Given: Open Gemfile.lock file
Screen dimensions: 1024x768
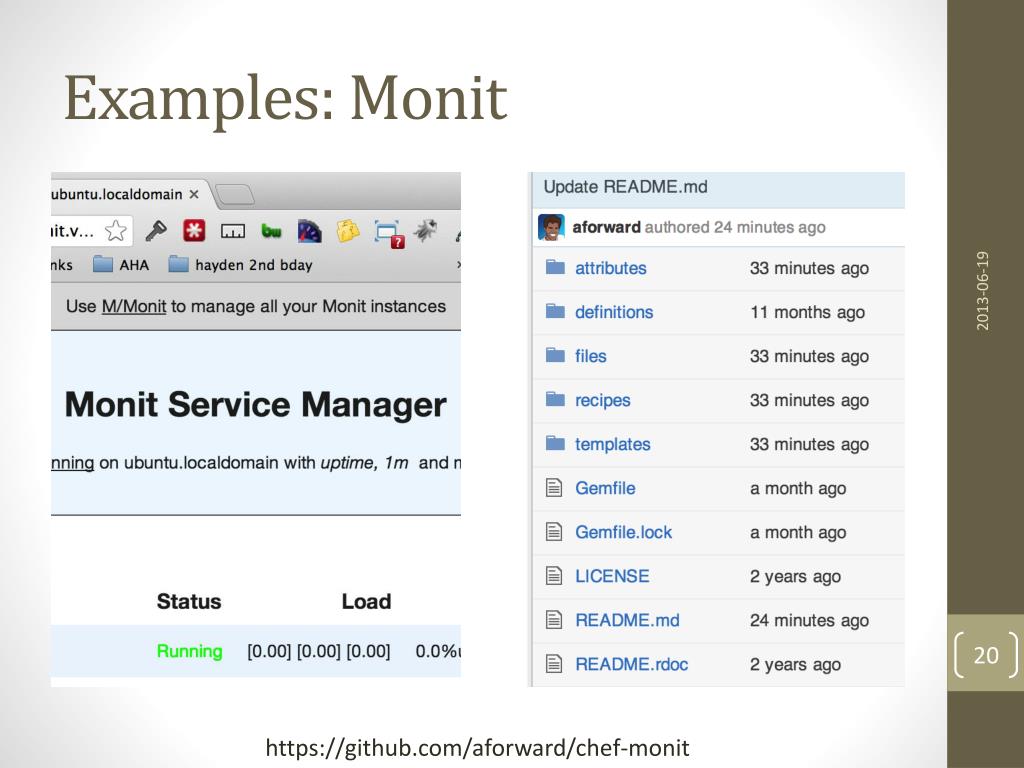Looking at the screenshot, I should [x=624, y=532].
